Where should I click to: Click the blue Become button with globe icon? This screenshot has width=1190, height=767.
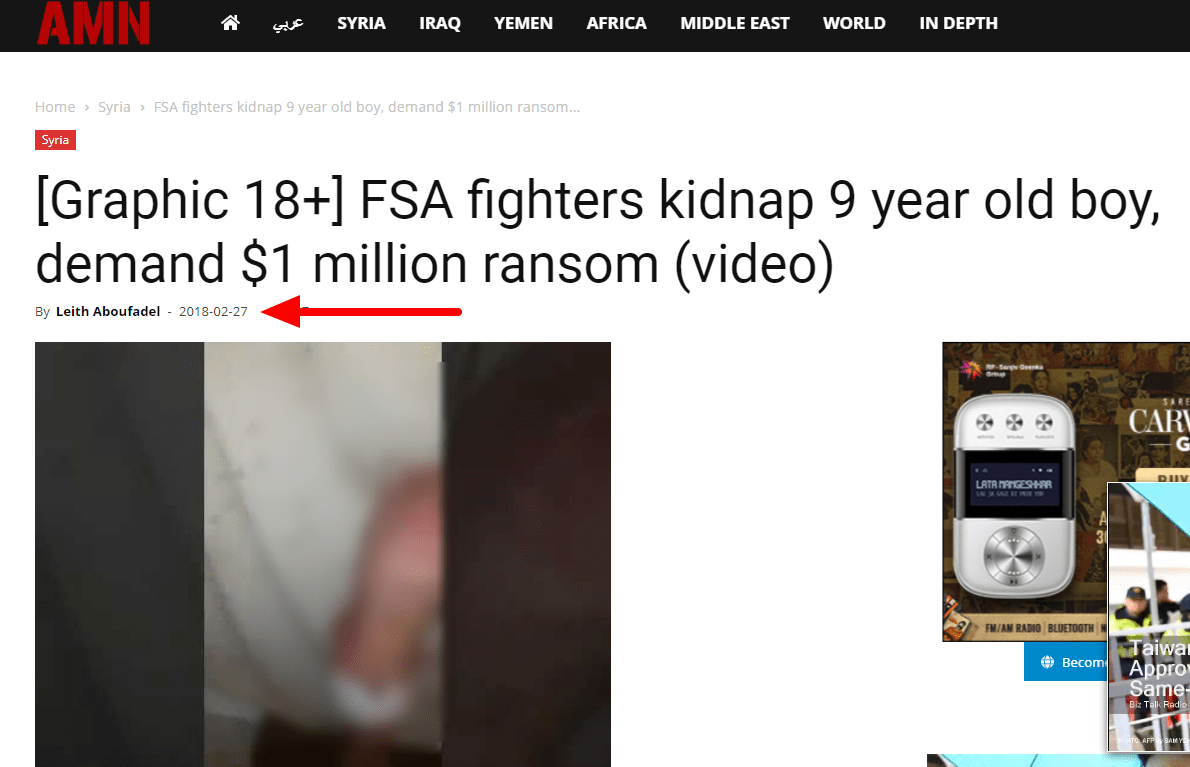click(x=1066, y=662)
